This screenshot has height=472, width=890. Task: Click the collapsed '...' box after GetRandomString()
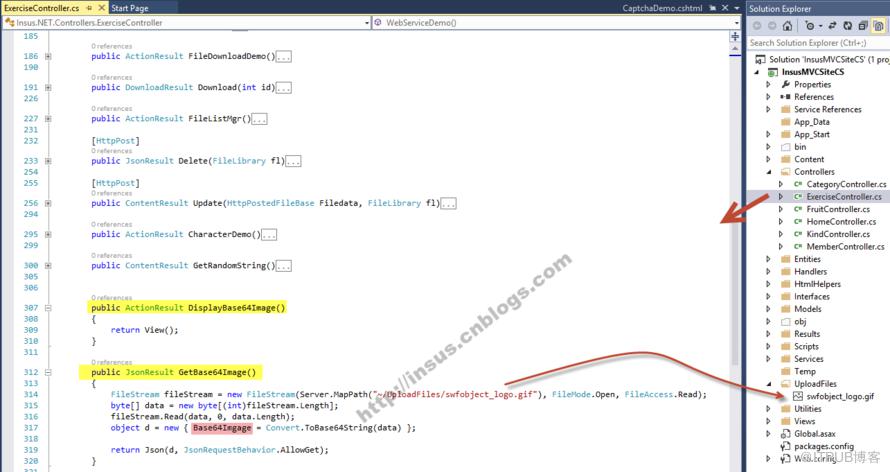coord(284,266)
